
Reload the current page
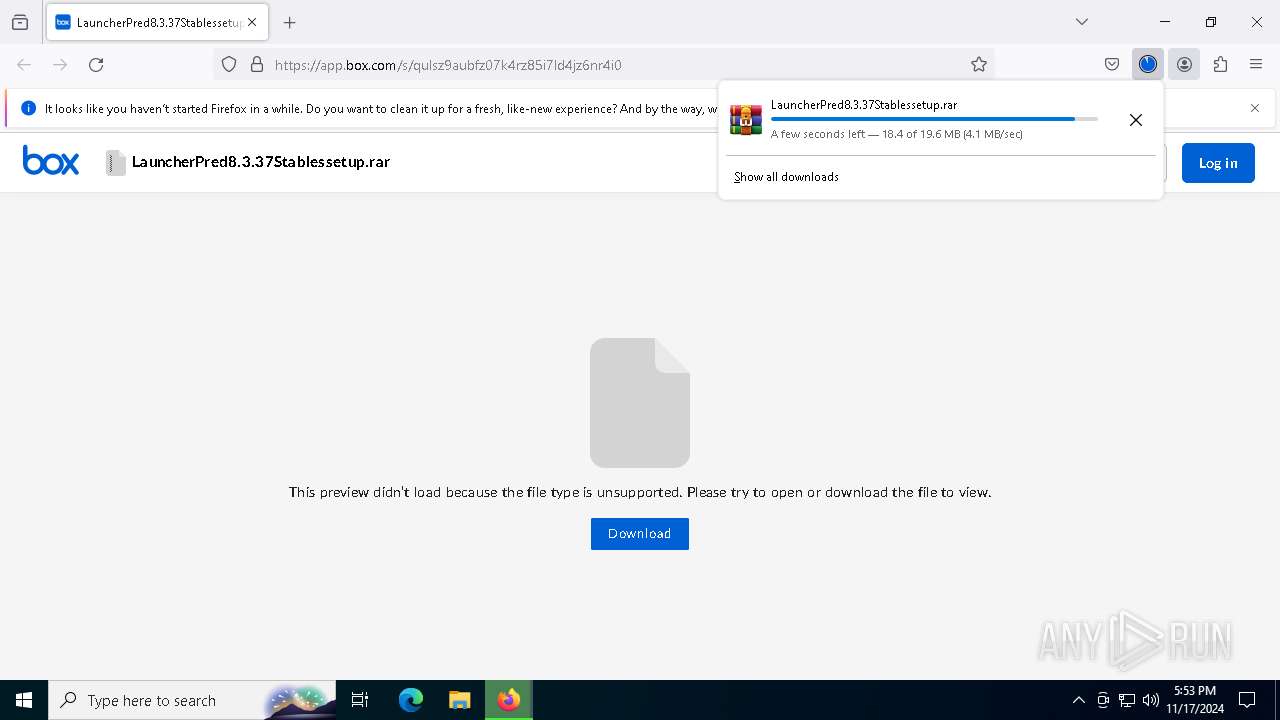point(96,64)
